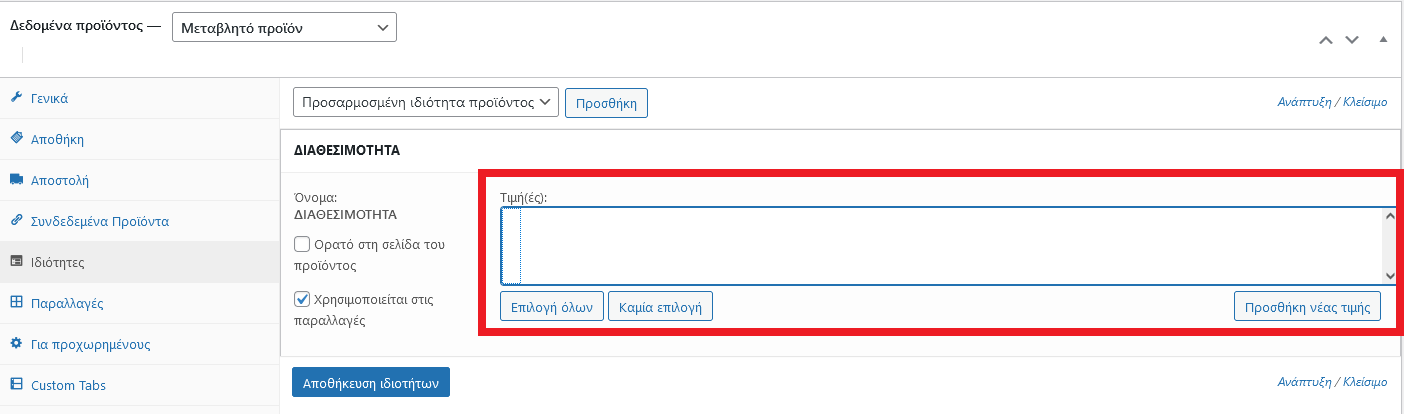The image size is (1404, 414).
Task: Click the grid icon beside Παραλλαγές
Action: click(x=16, y=303)
